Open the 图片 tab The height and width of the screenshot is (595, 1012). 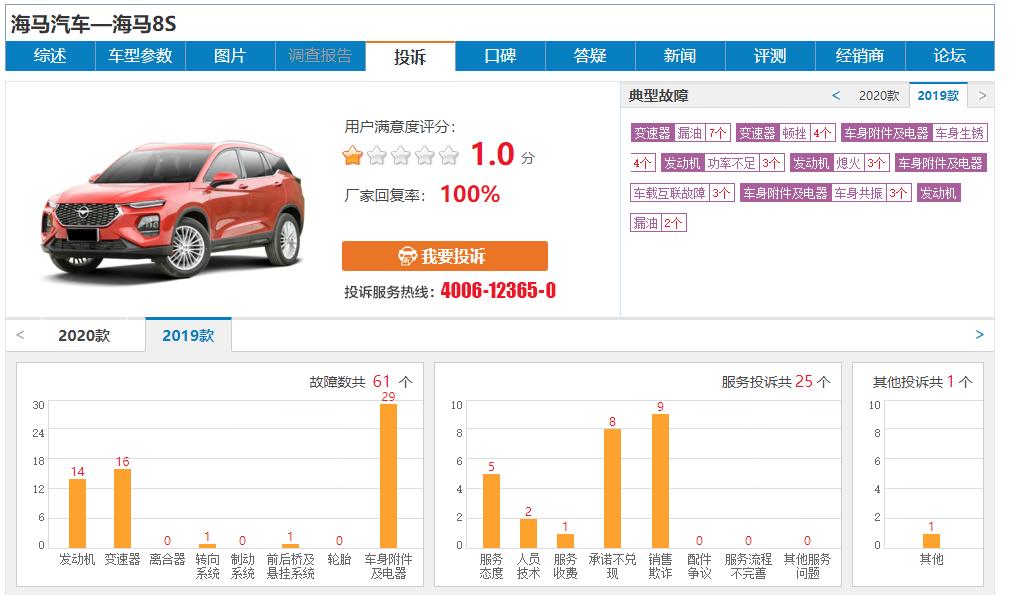(x=230, y=57)
